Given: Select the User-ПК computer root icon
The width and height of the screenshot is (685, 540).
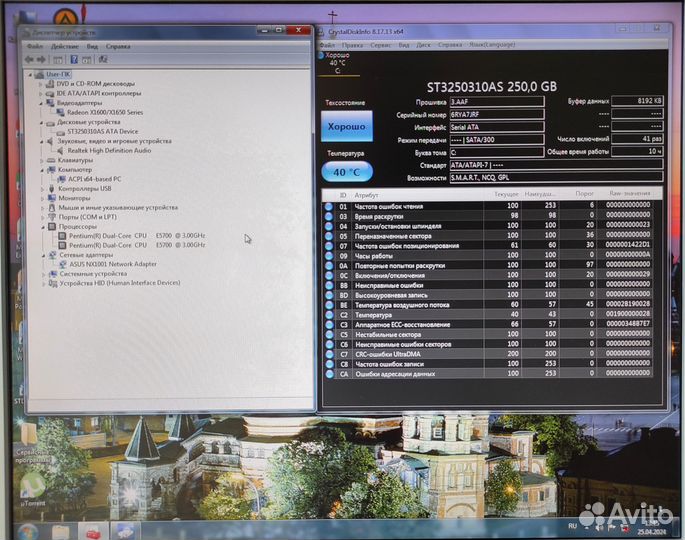Looking at the screenshot, I should (x=40, y=74).
